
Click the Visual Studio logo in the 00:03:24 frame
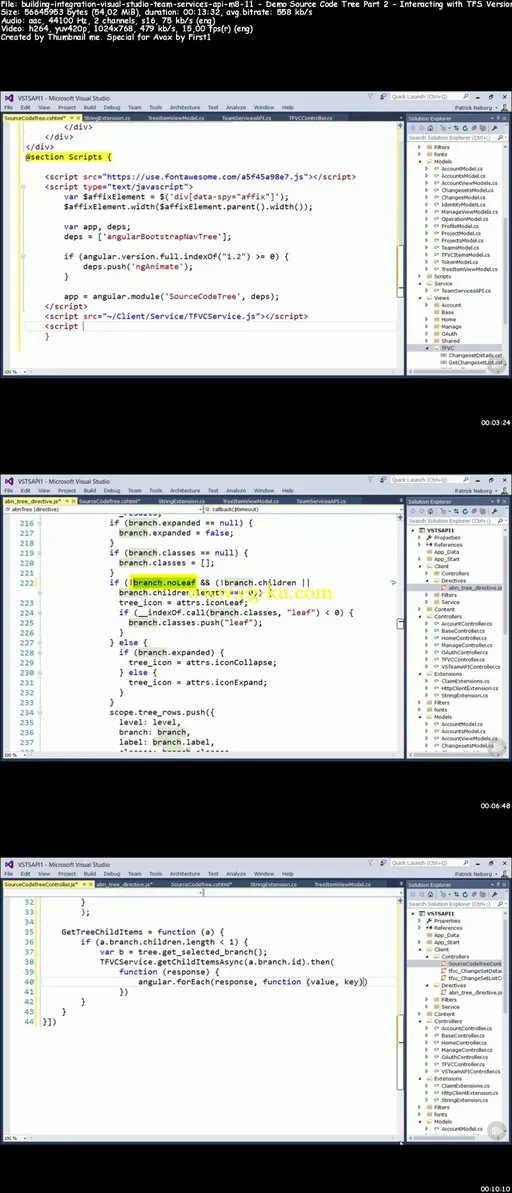[x=9, y=98]
